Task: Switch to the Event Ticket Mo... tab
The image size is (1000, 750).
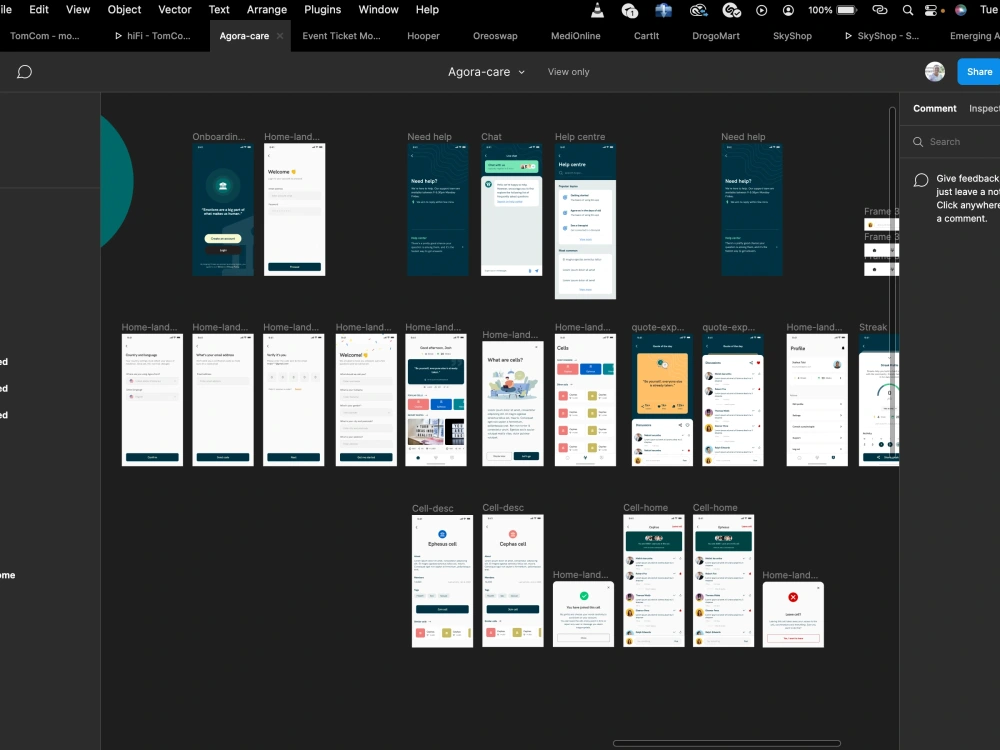Action: coord(341,36)
